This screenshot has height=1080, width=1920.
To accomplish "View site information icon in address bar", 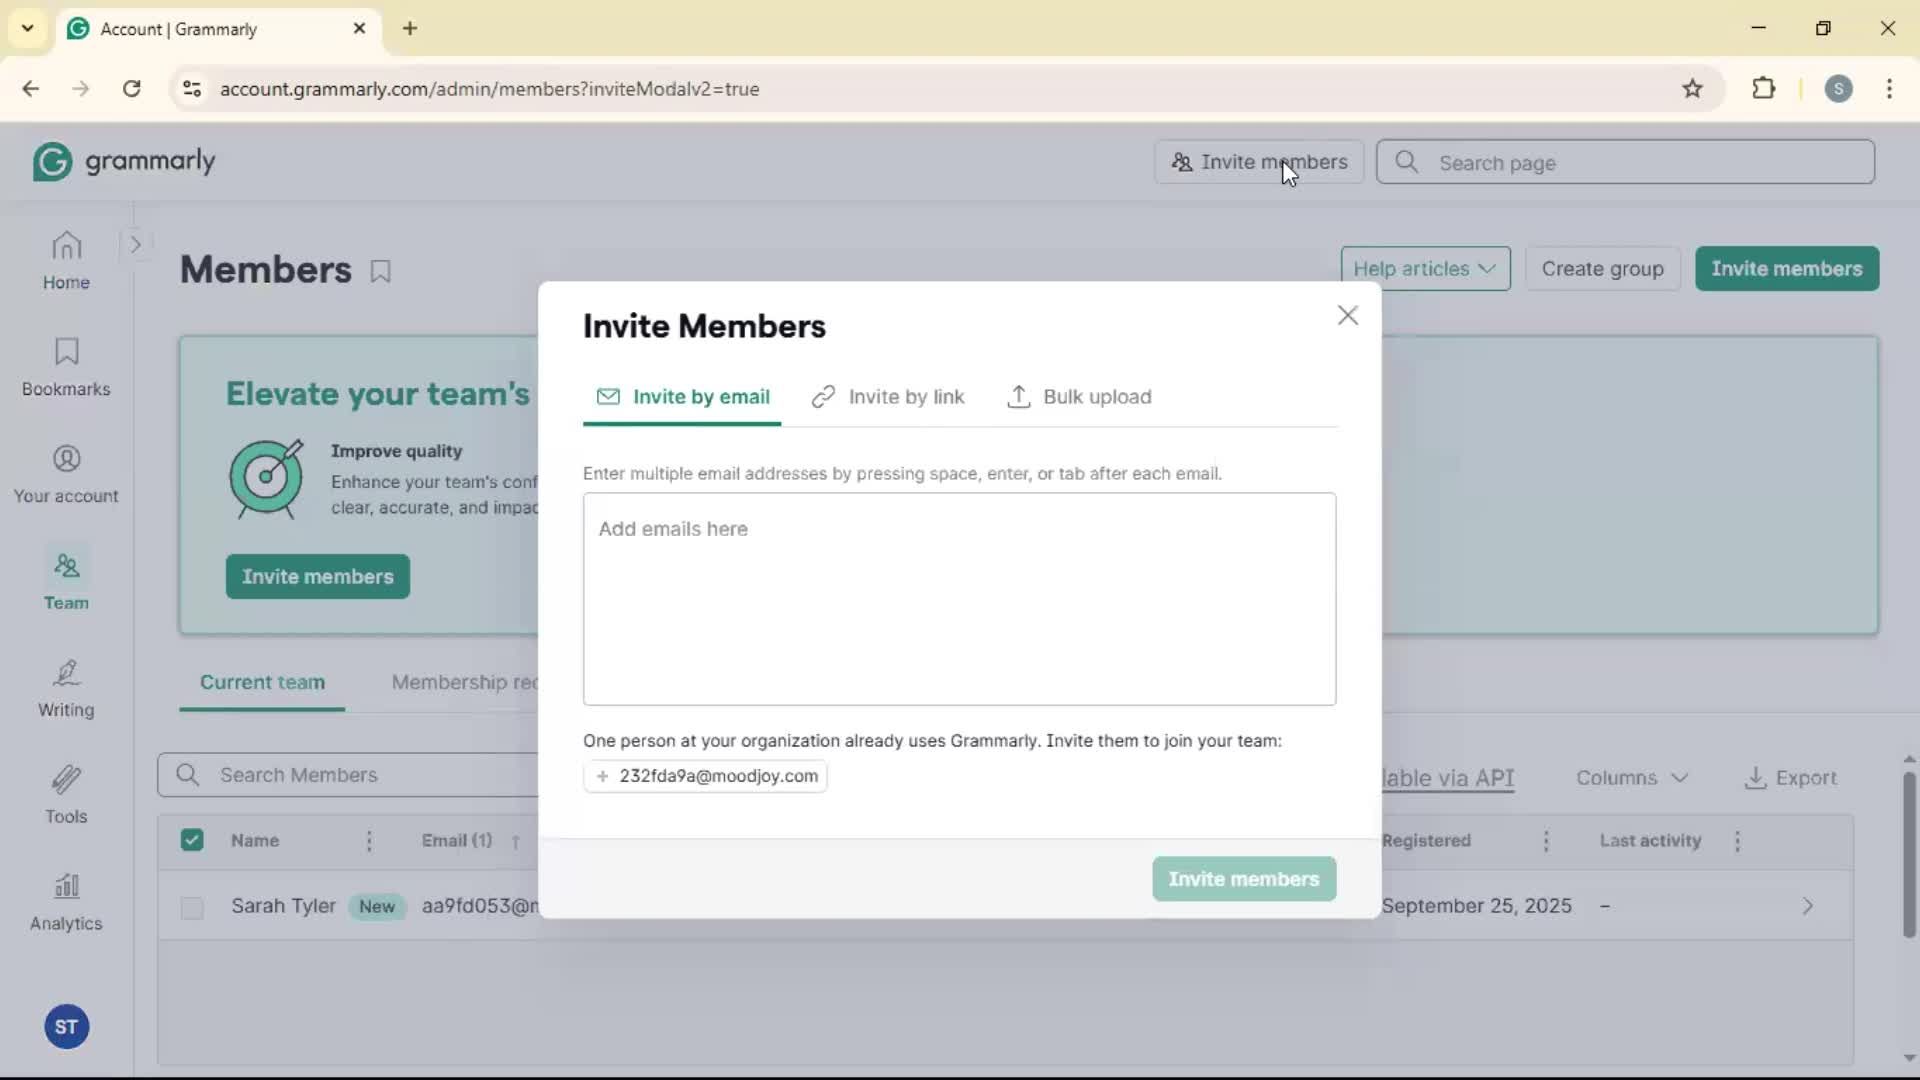I will (x=192, y=89).
